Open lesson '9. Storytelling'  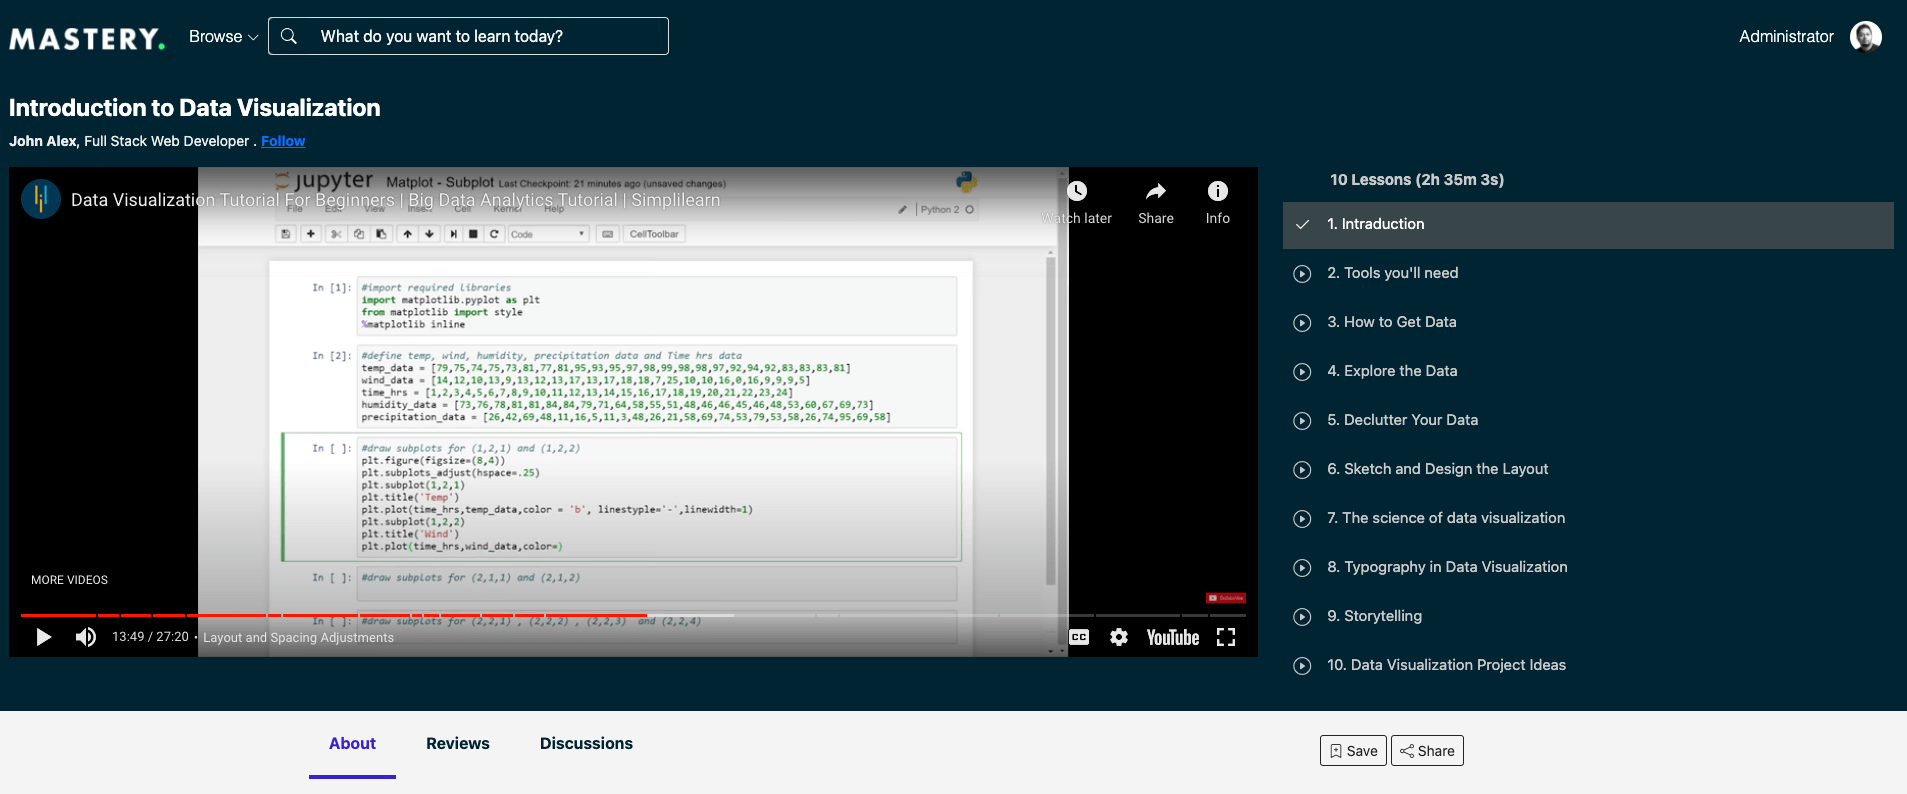coord(1375,616)
